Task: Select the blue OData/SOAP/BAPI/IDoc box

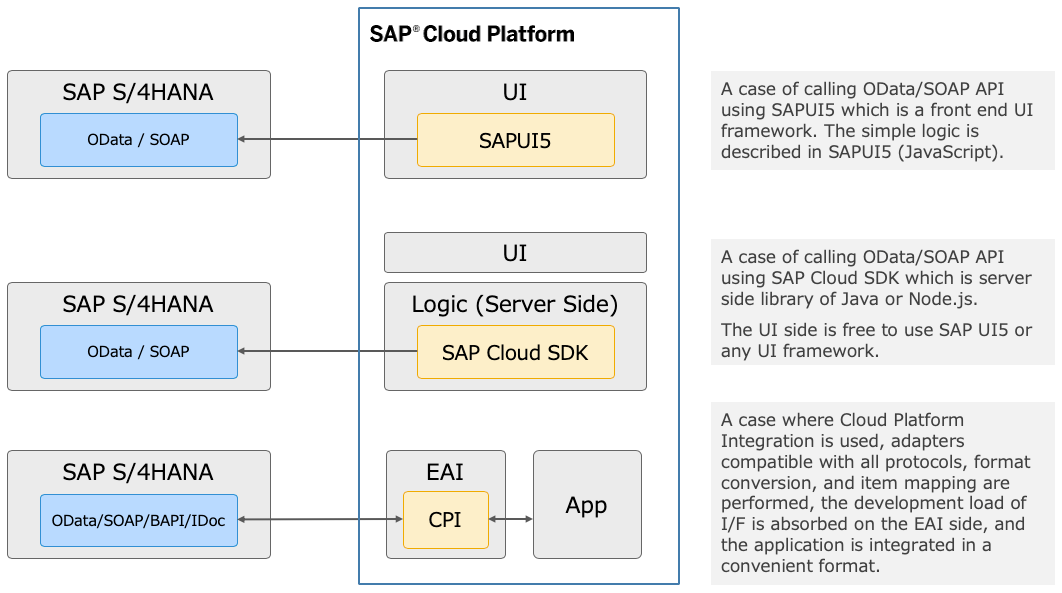Action: (139, 520)
